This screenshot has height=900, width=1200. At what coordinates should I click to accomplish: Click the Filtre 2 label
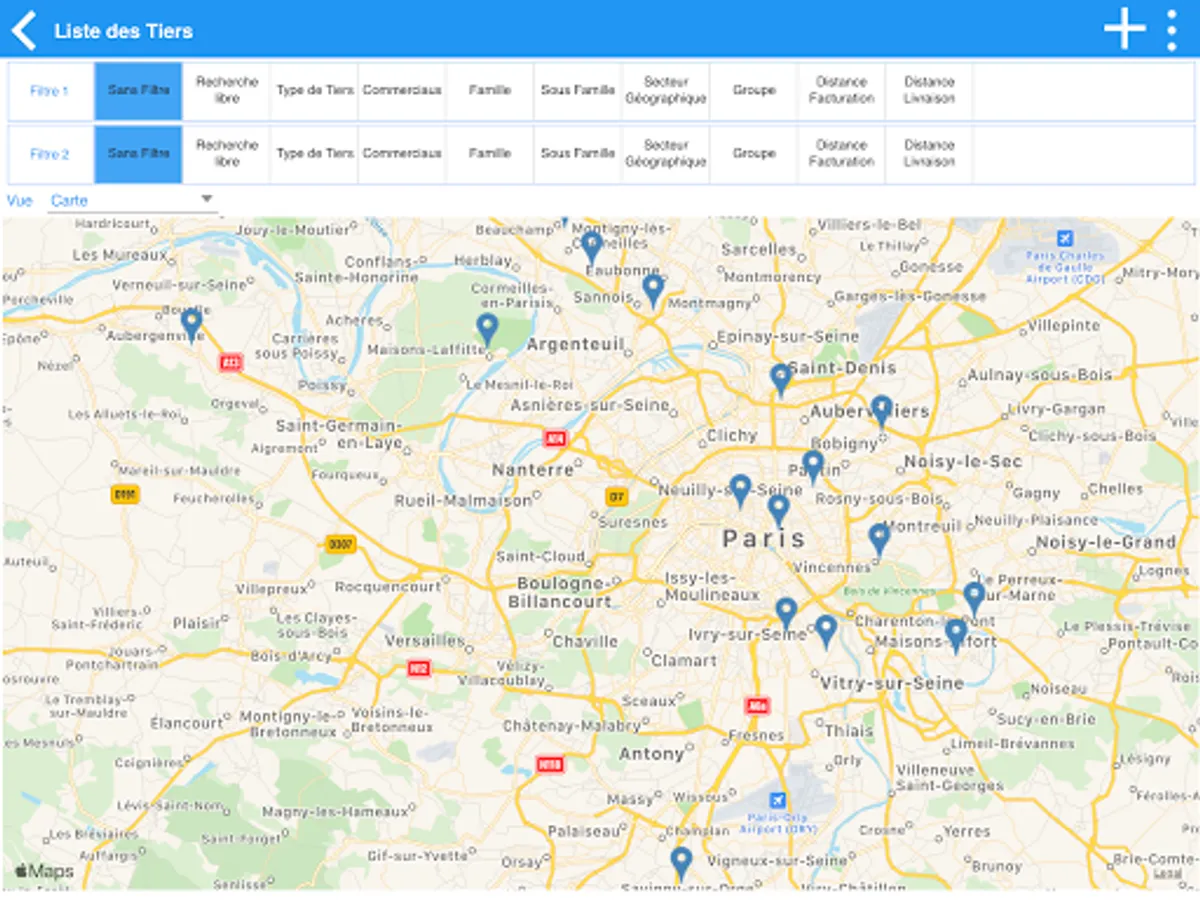[50, 154]
